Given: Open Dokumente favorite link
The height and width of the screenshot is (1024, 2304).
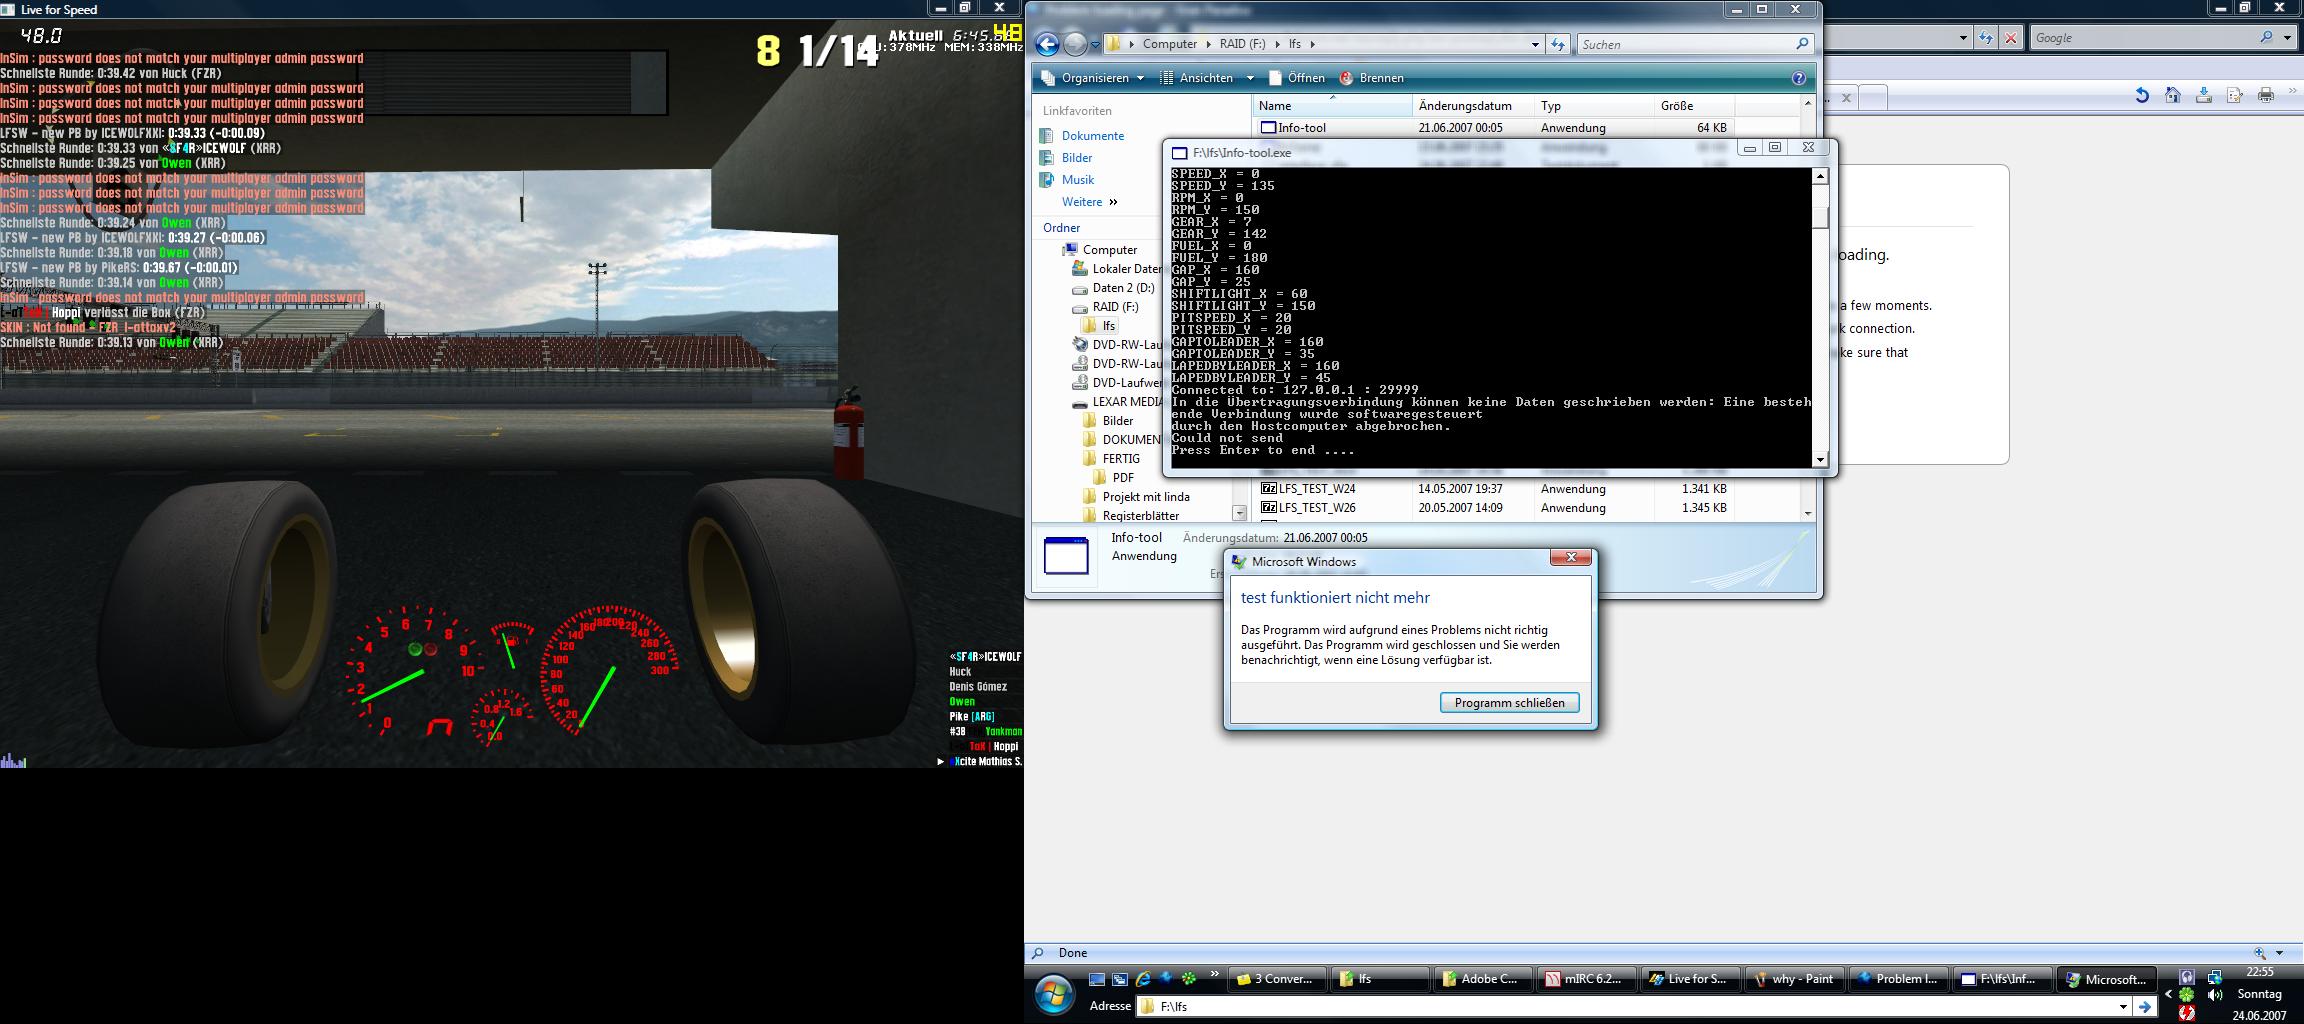Looking at the screenshot, I should point(1092,136).
